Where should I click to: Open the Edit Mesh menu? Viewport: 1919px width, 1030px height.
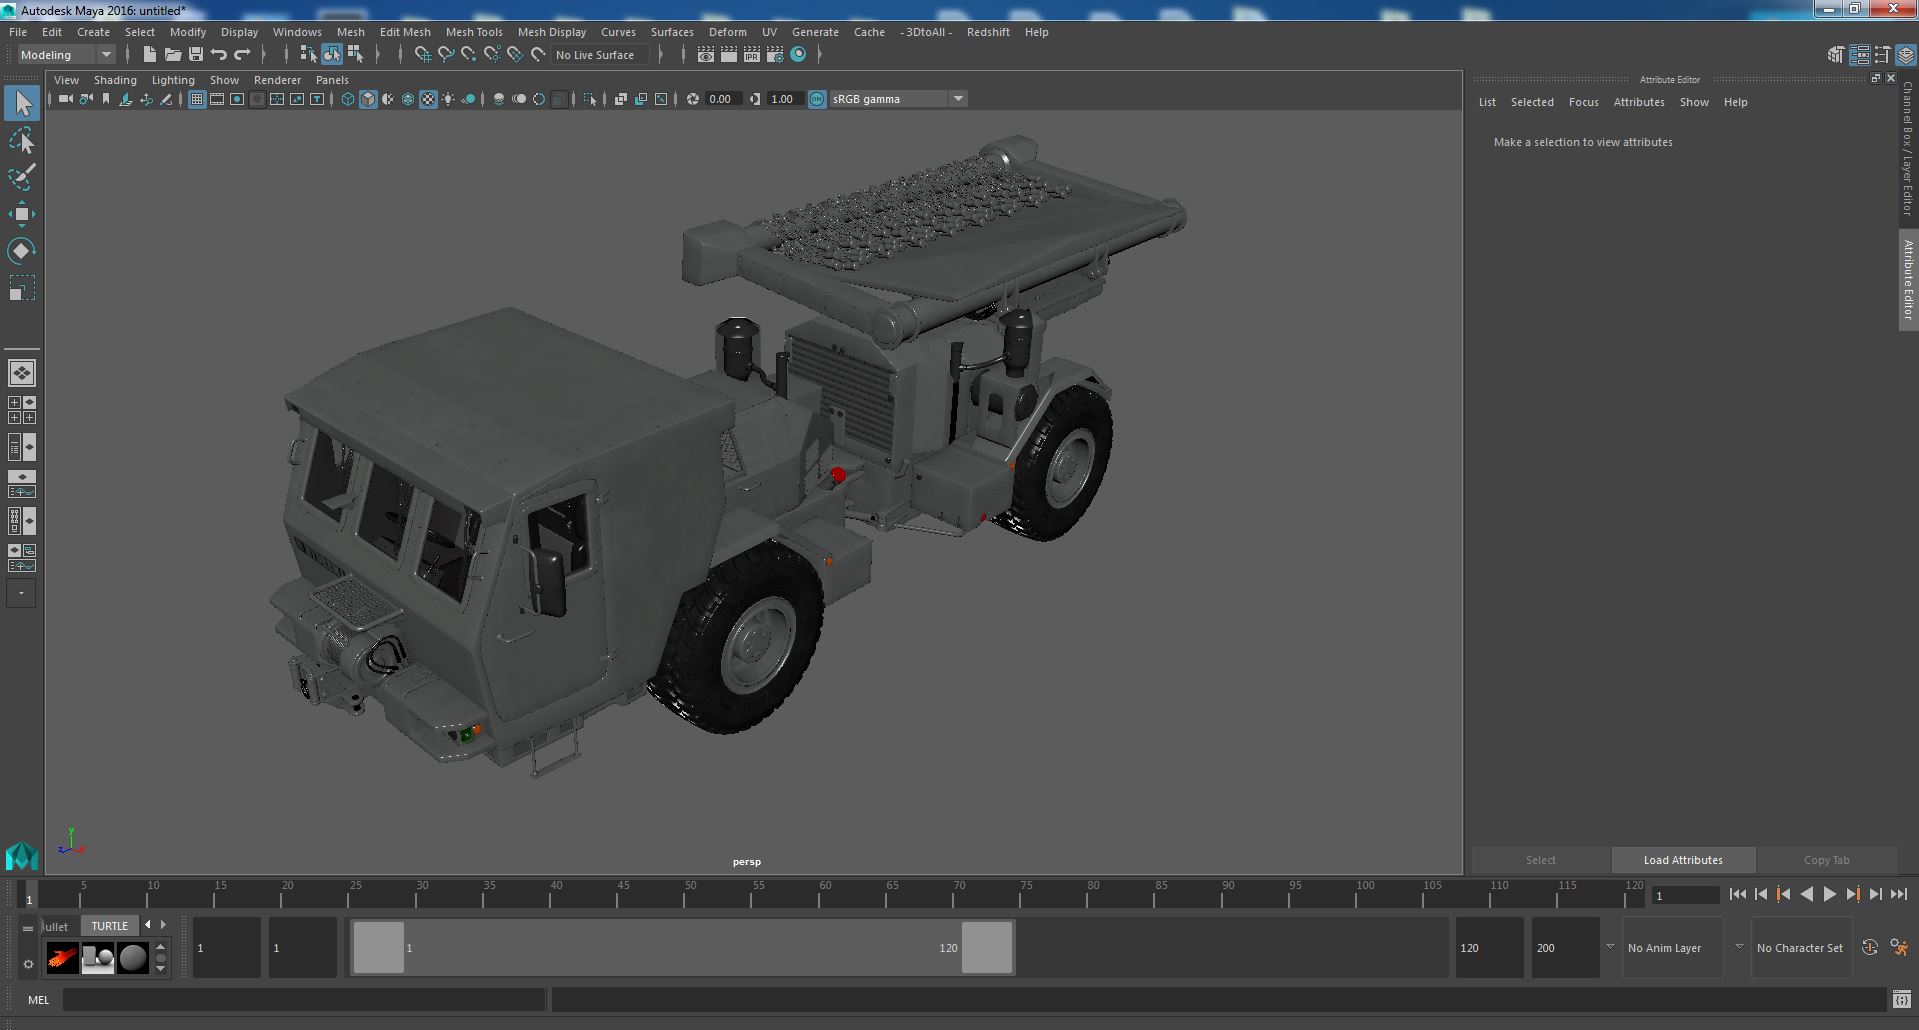point(405,32)
